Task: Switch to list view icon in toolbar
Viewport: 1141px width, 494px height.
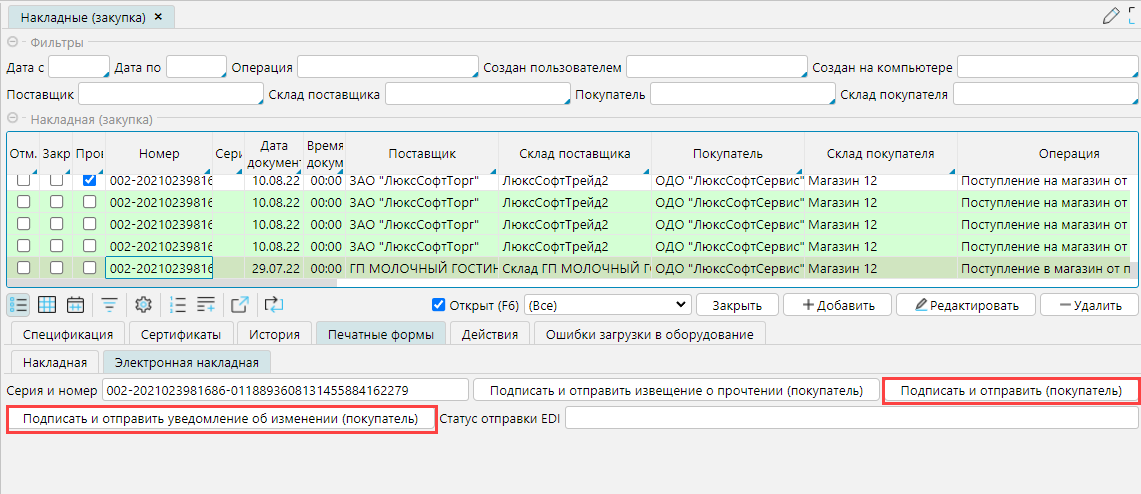Action: point(19,305)
